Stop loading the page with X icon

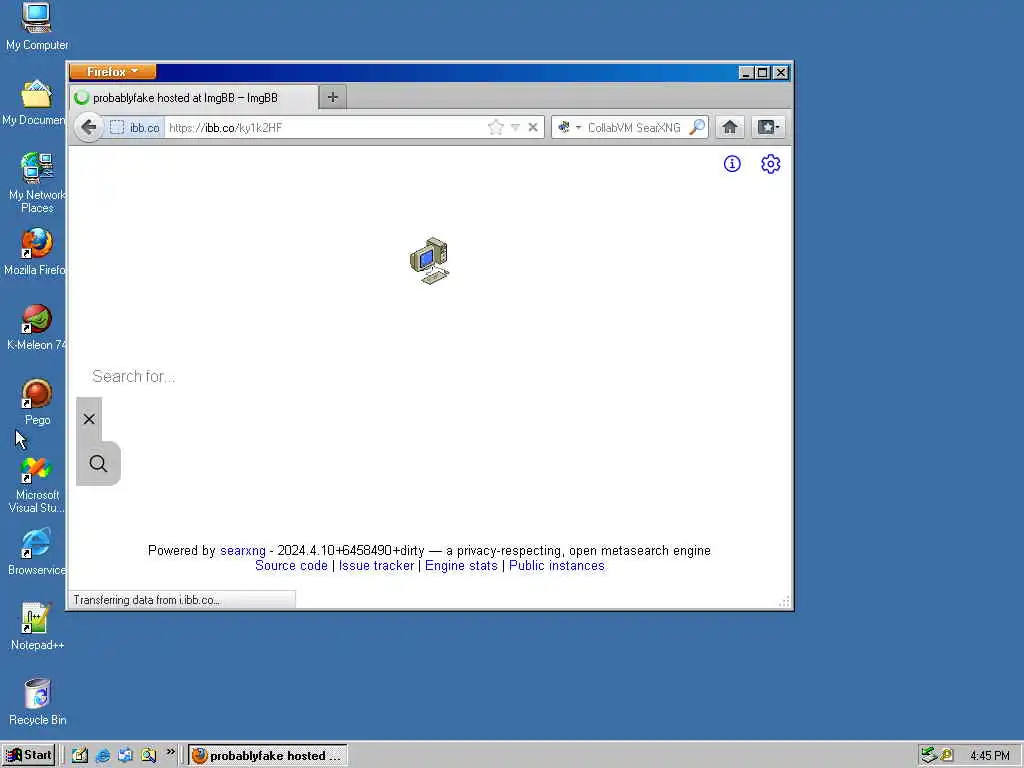533,127
